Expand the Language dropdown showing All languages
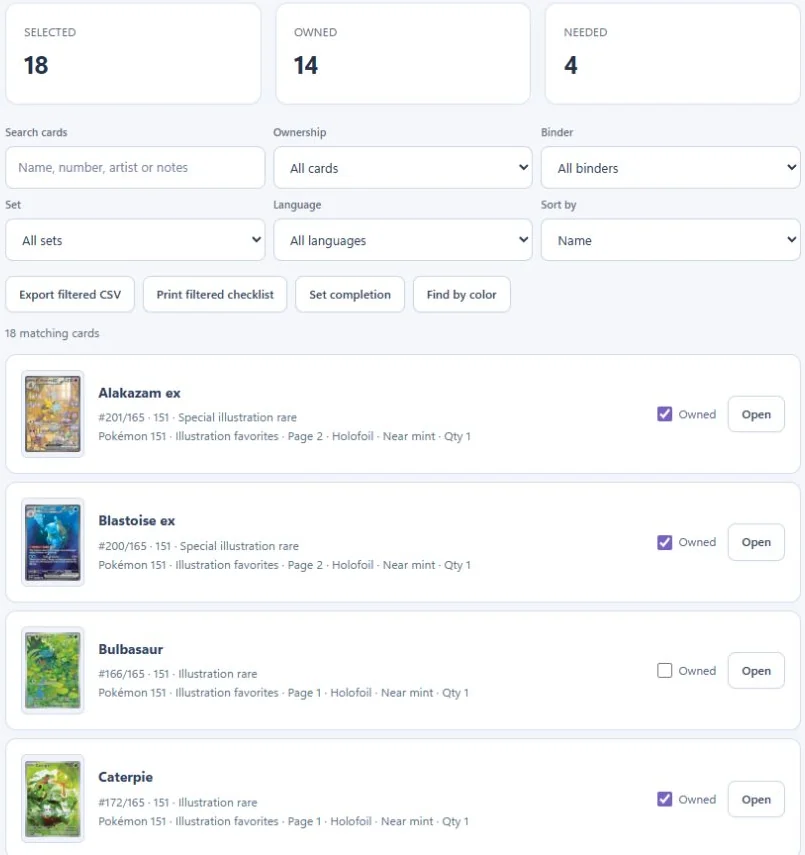The image size is (805, 855). (402, 240)
